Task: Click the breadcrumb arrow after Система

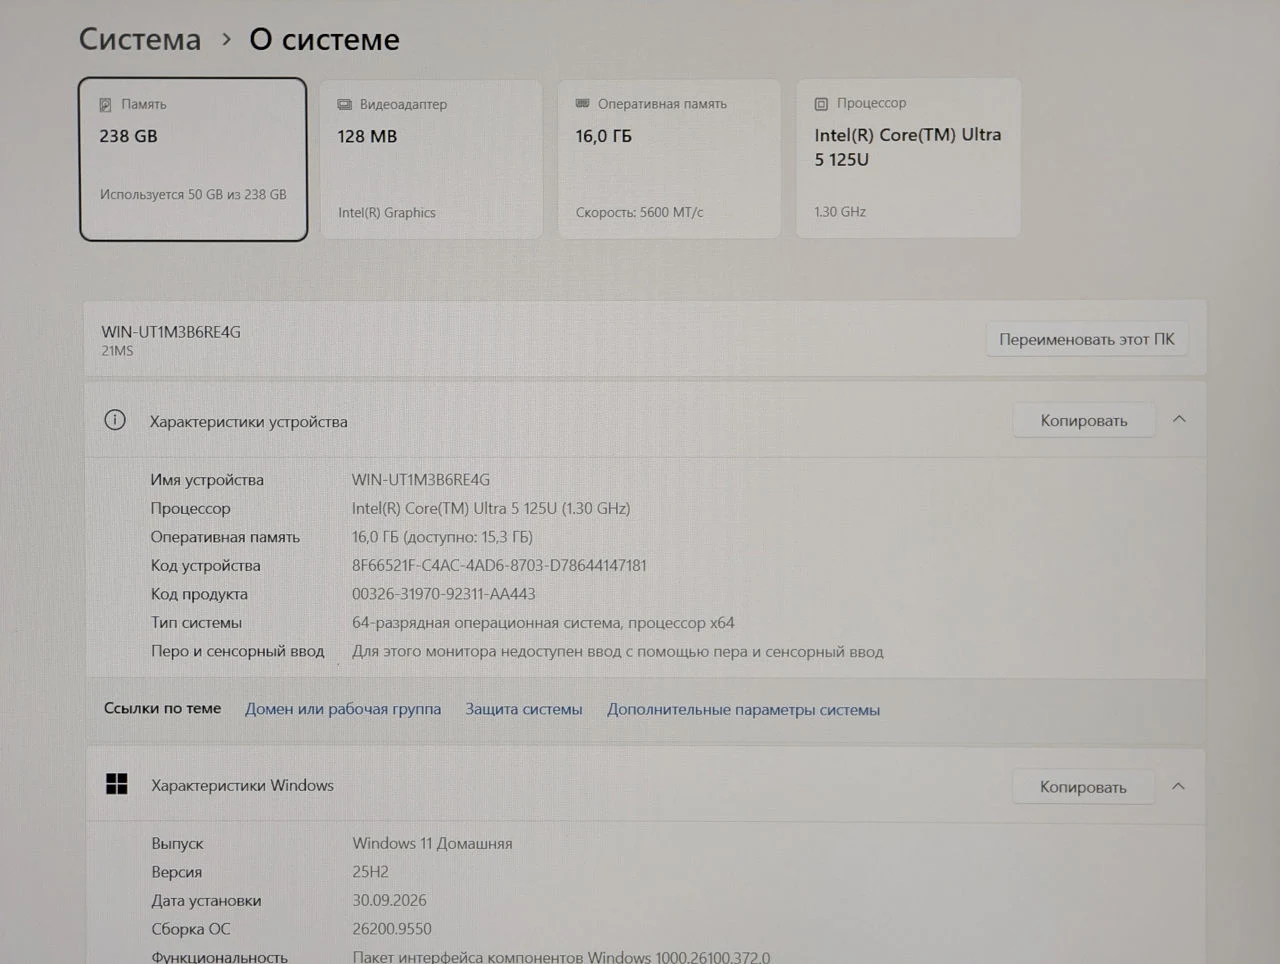Action: tap(227, 39)
